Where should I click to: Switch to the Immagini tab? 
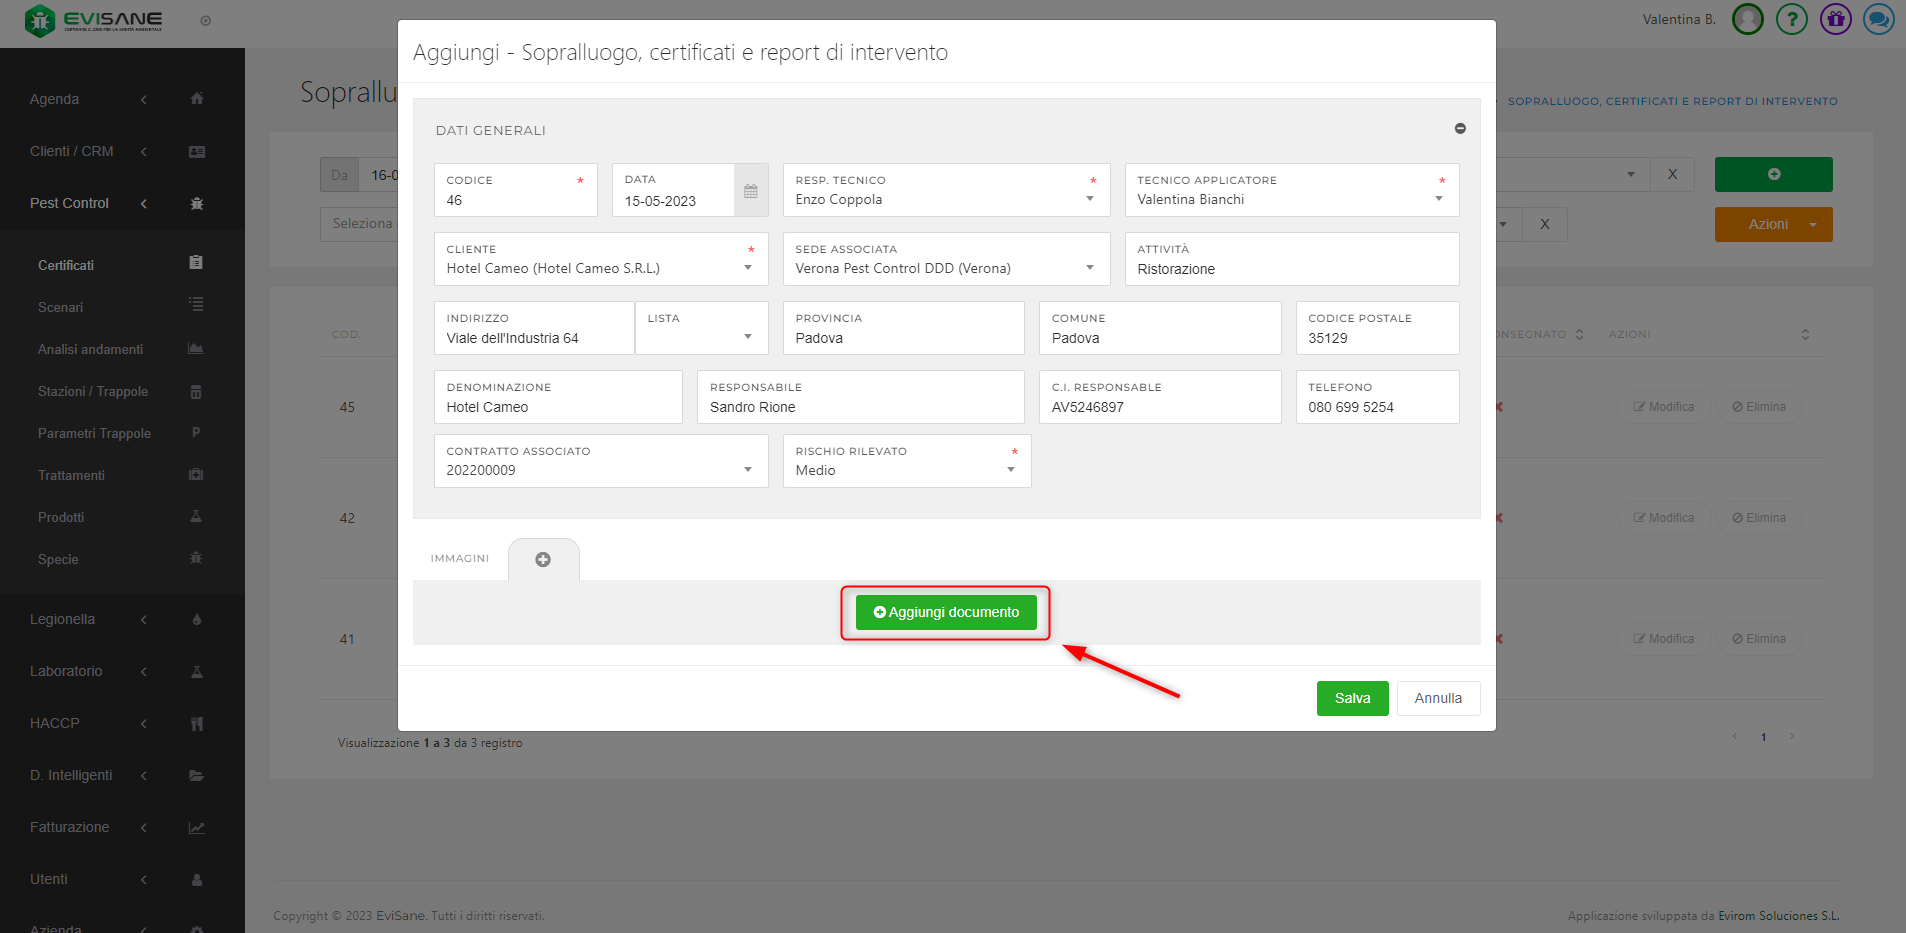[460, 558]
